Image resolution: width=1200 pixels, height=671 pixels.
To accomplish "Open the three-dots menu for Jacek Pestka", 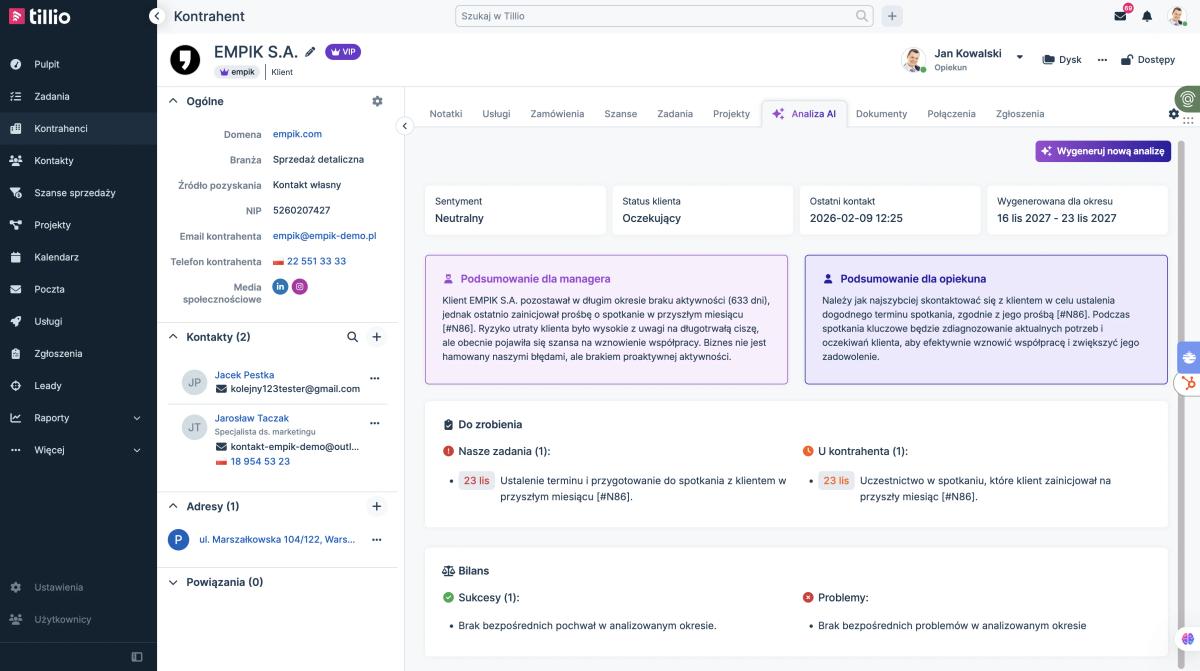I will tap(375, 378).
